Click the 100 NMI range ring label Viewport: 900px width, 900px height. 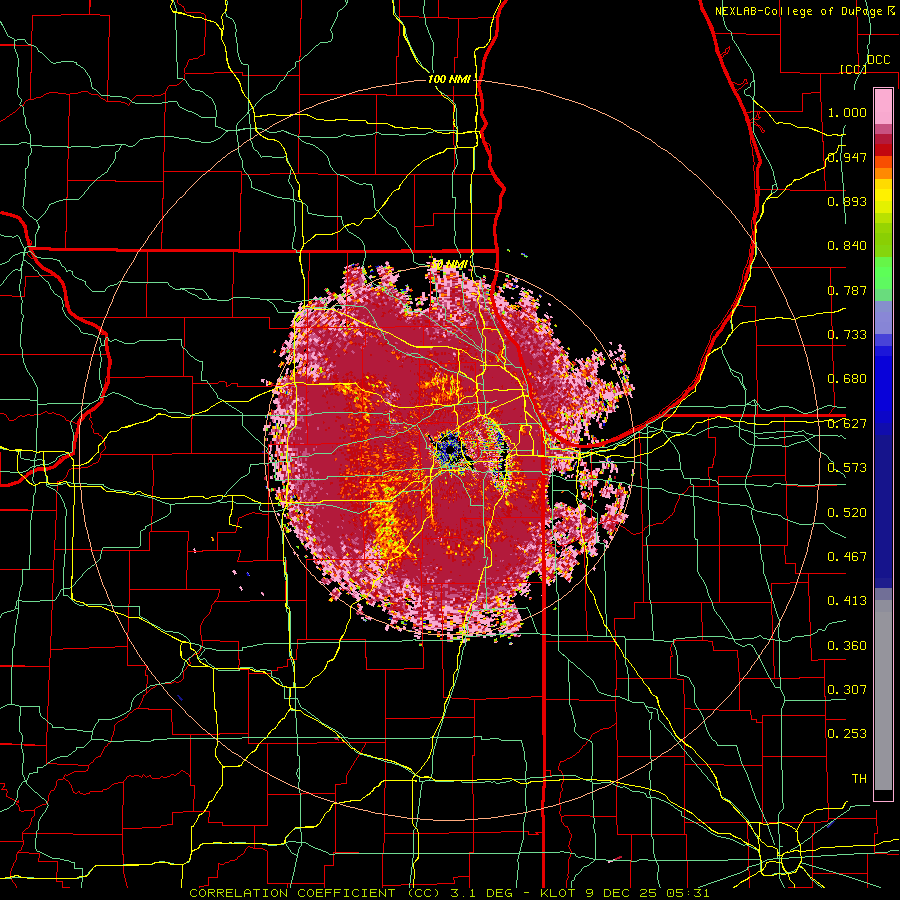(449, 79)
